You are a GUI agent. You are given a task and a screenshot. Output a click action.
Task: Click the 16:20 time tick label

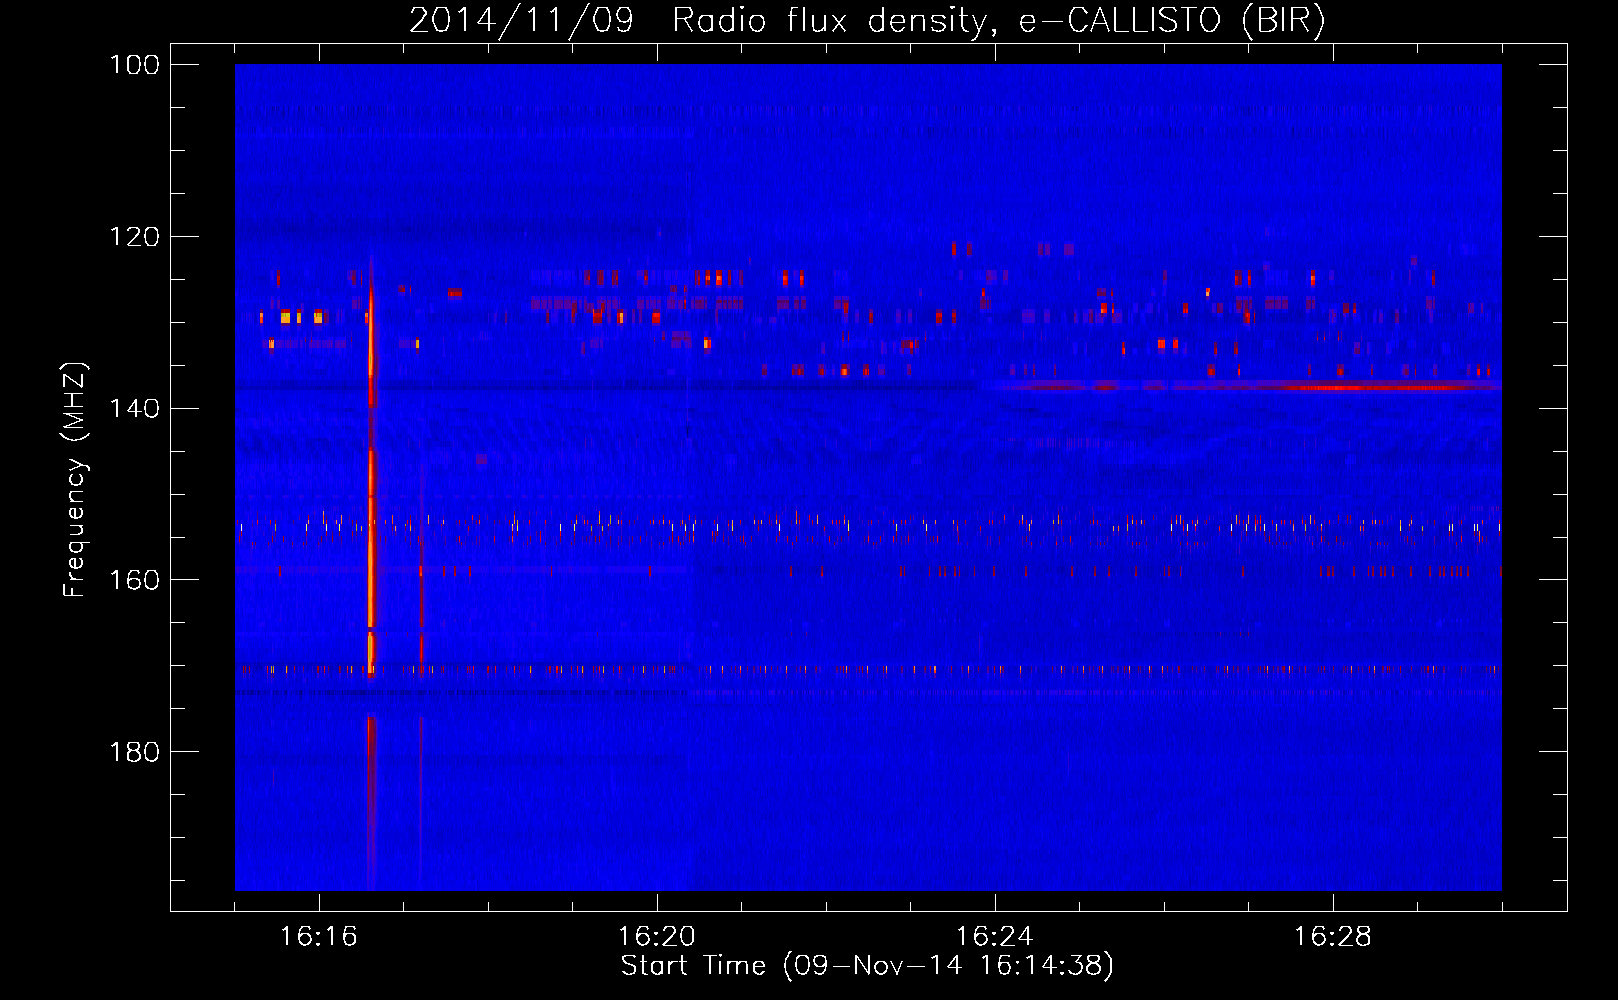[657, 936]
